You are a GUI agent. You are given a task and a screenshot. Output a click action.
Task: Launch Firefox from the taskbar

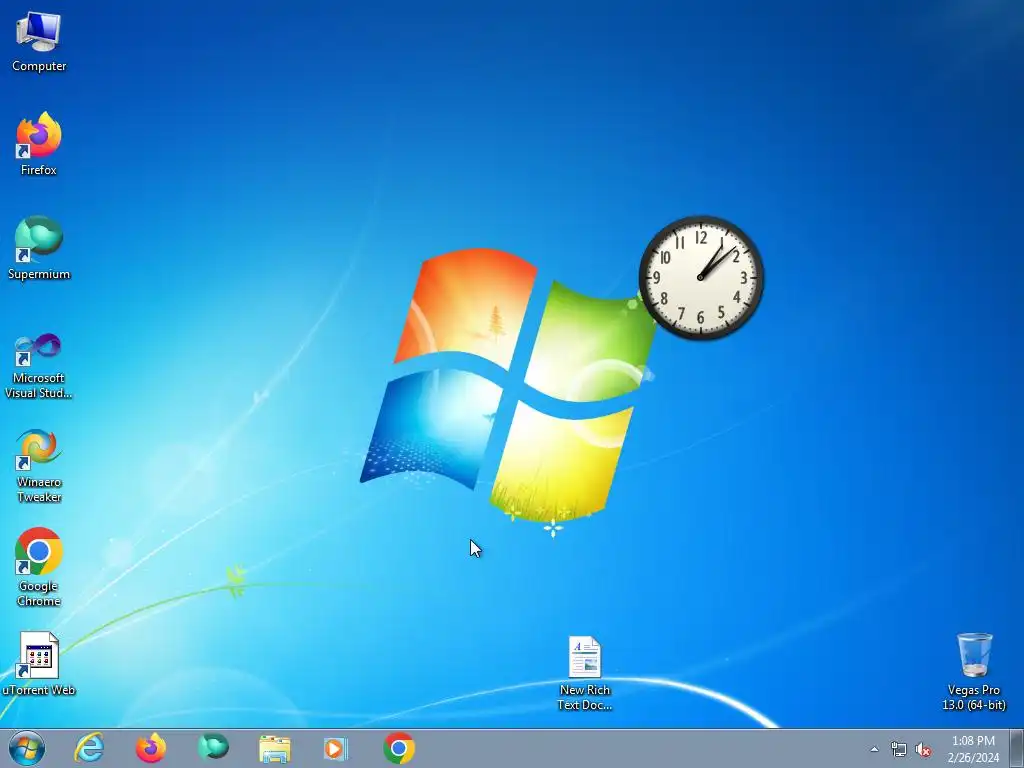[x=151, y=748]
